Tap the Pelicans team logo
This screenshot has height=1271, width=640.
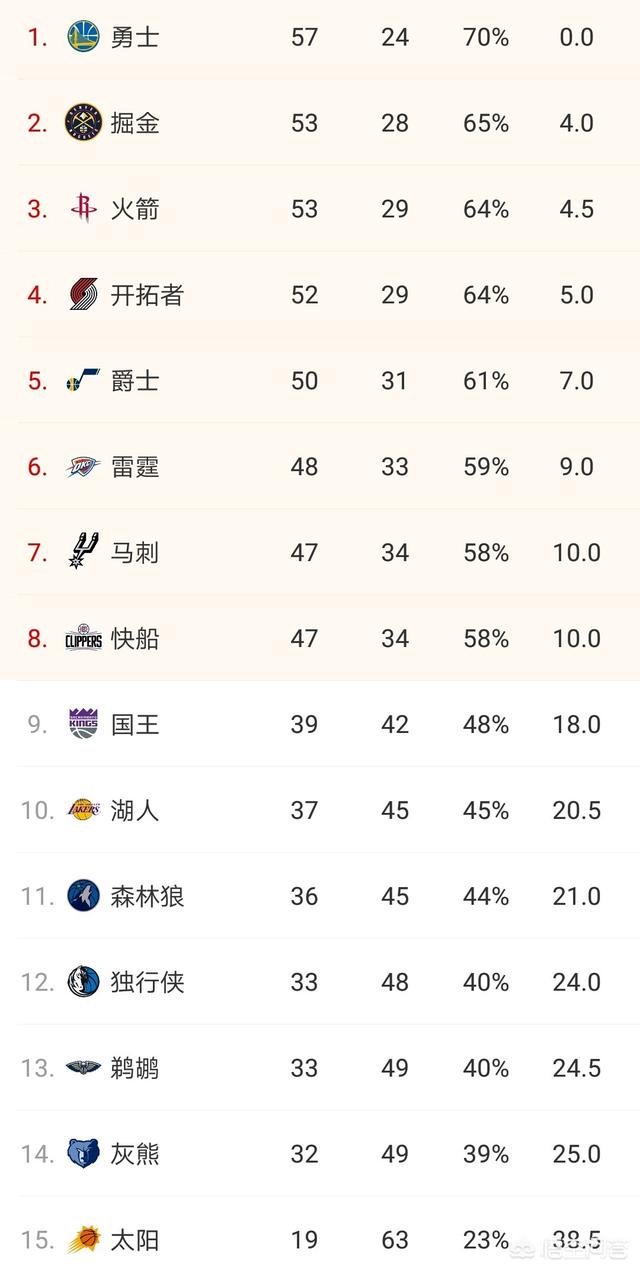point(83,1068)
